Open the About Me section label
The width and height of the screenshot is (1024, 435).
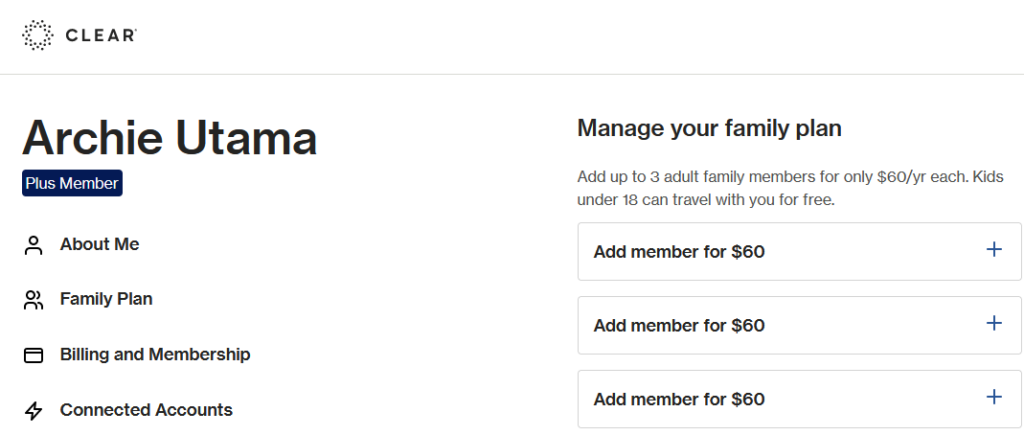click(x=99, y=244)
